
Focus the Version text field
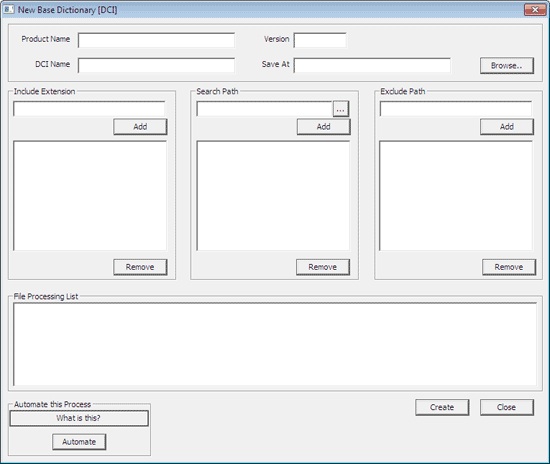click(x=320, y=40)
